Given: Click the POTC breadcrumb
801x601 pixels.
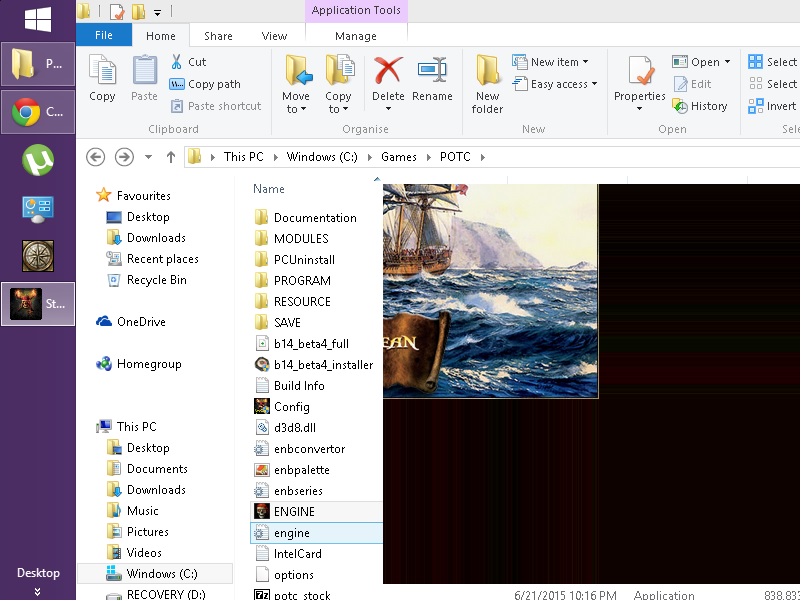Looking at the screenshot, I should click(x=455, y=157).
